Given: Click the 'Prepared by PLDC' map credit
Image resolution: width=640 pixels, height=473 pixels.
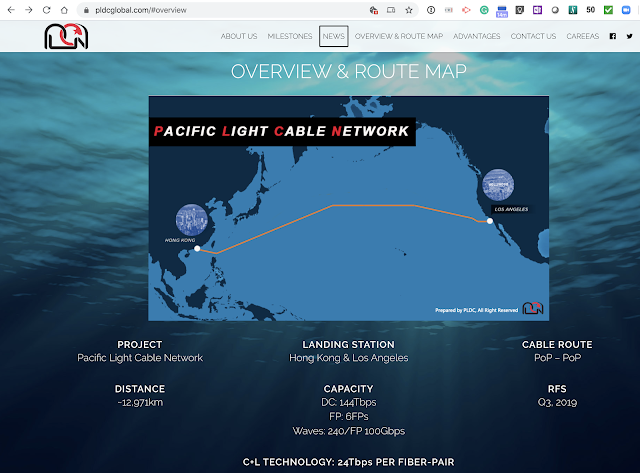Looking at the screenshot, I should (476, 310).
